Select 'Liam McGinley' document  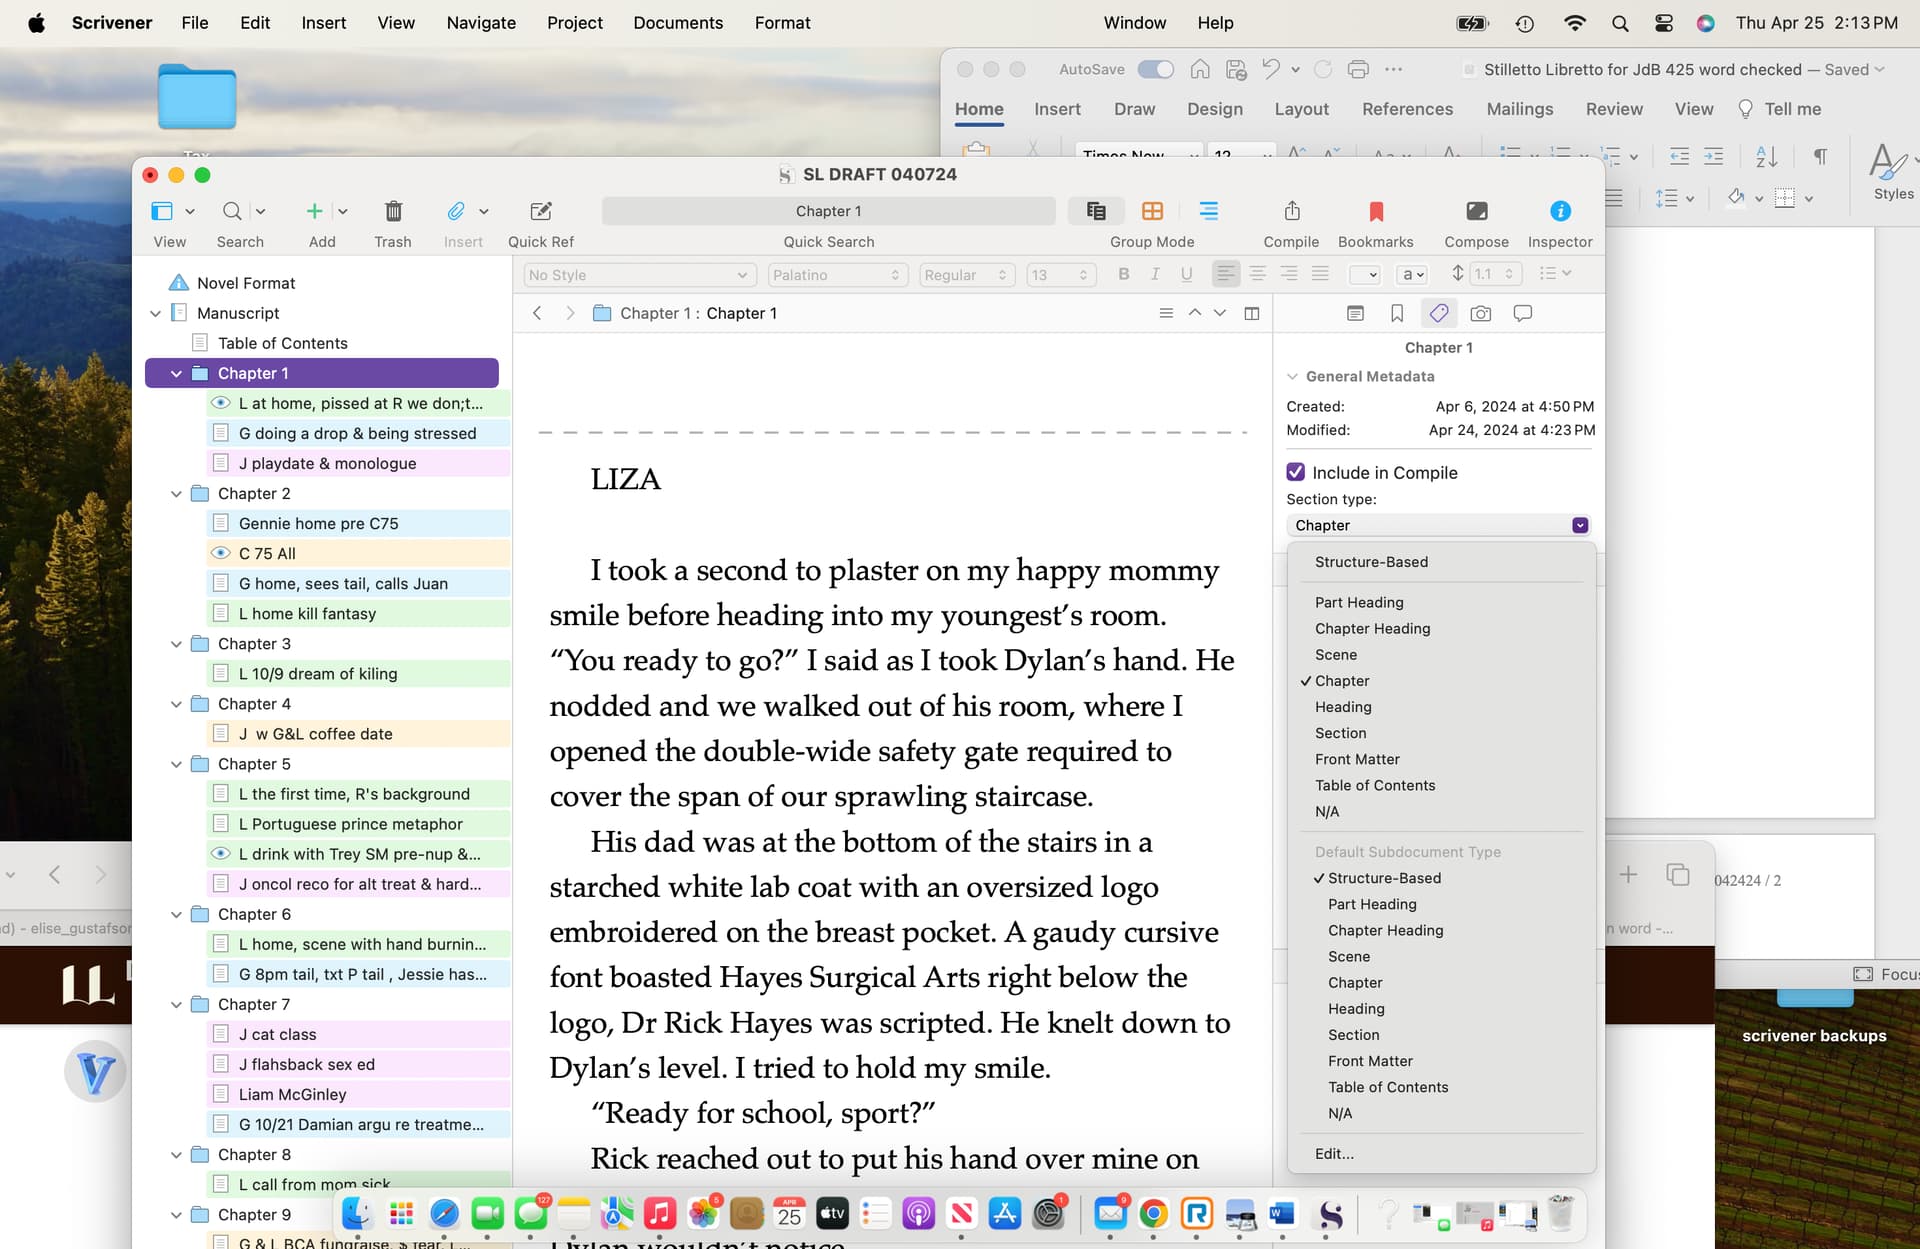[x=358, y=1094]
